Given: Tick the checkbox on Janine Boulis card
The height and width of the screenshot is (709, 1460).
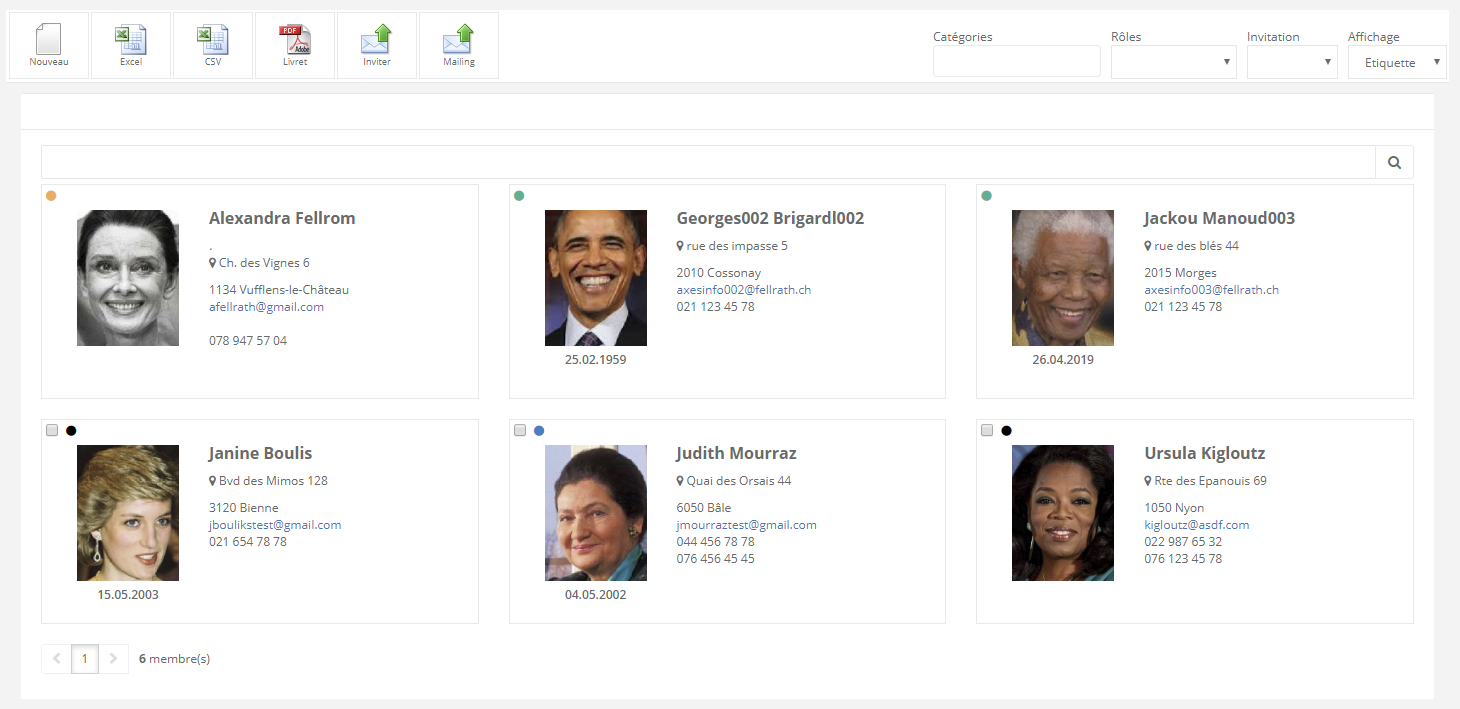Looking at the screenshot, I should (x=52, y=430).
